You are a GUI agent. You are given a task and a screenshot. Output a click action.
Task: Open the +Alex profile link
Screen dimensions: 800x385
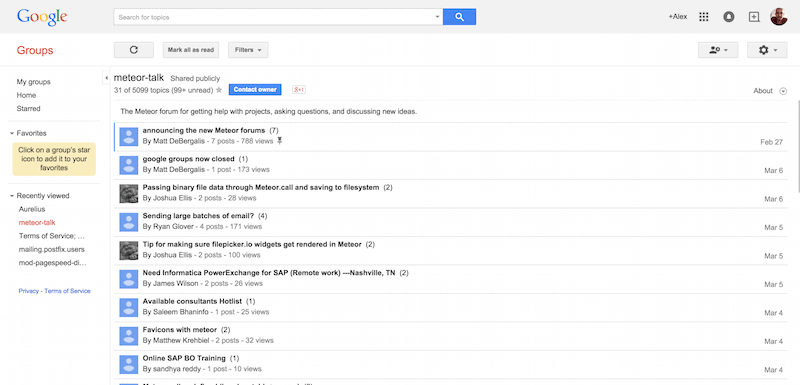pyautogui.click(x=678, y=17)
